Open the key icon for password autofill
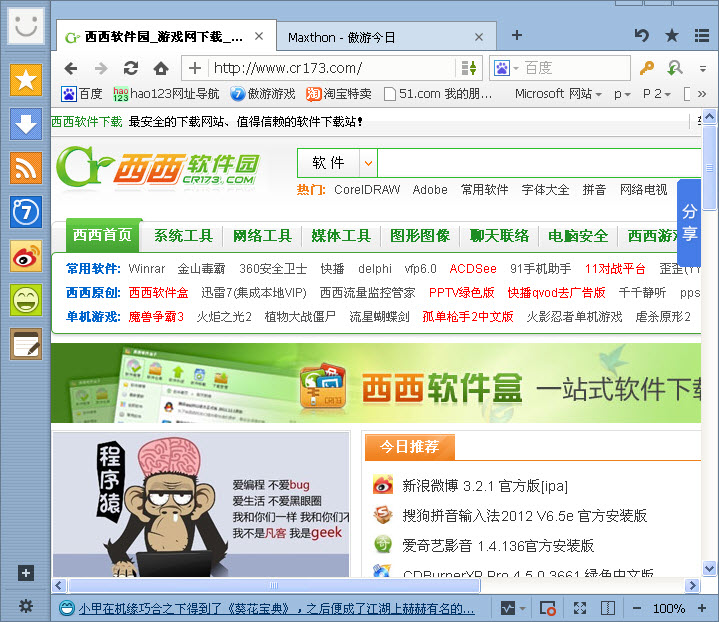Image resolution: width=719 pixels, height=622 pixels. pos(647,68)
